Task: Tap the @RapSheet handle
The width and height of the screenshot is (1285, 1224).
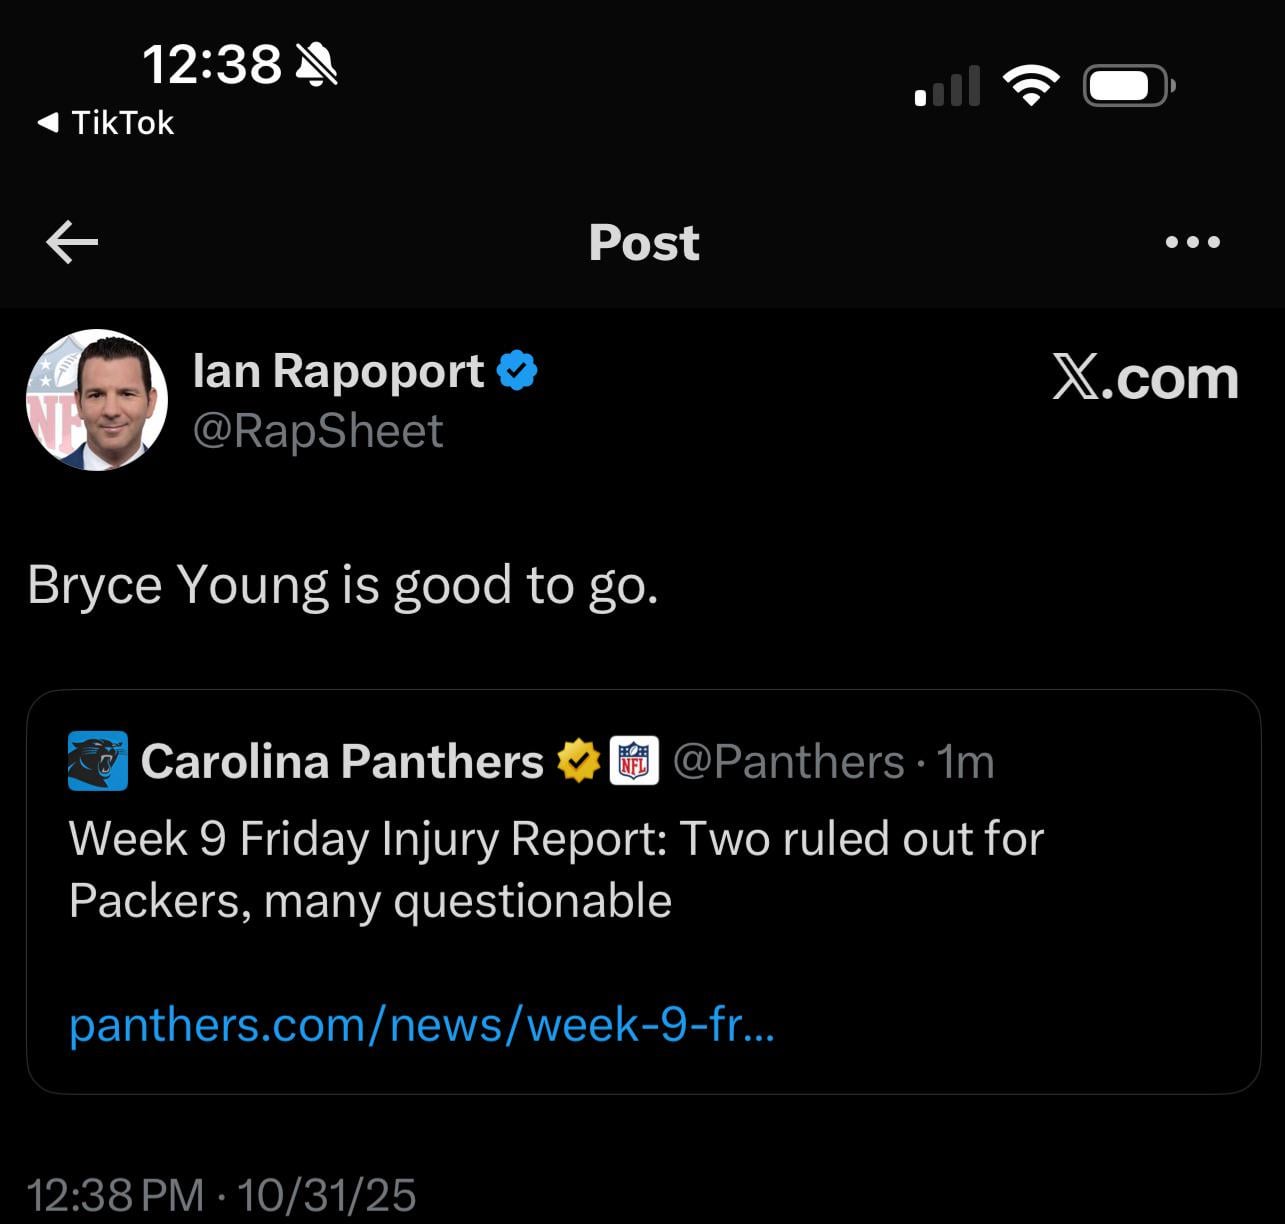Action: click(317, 431)
